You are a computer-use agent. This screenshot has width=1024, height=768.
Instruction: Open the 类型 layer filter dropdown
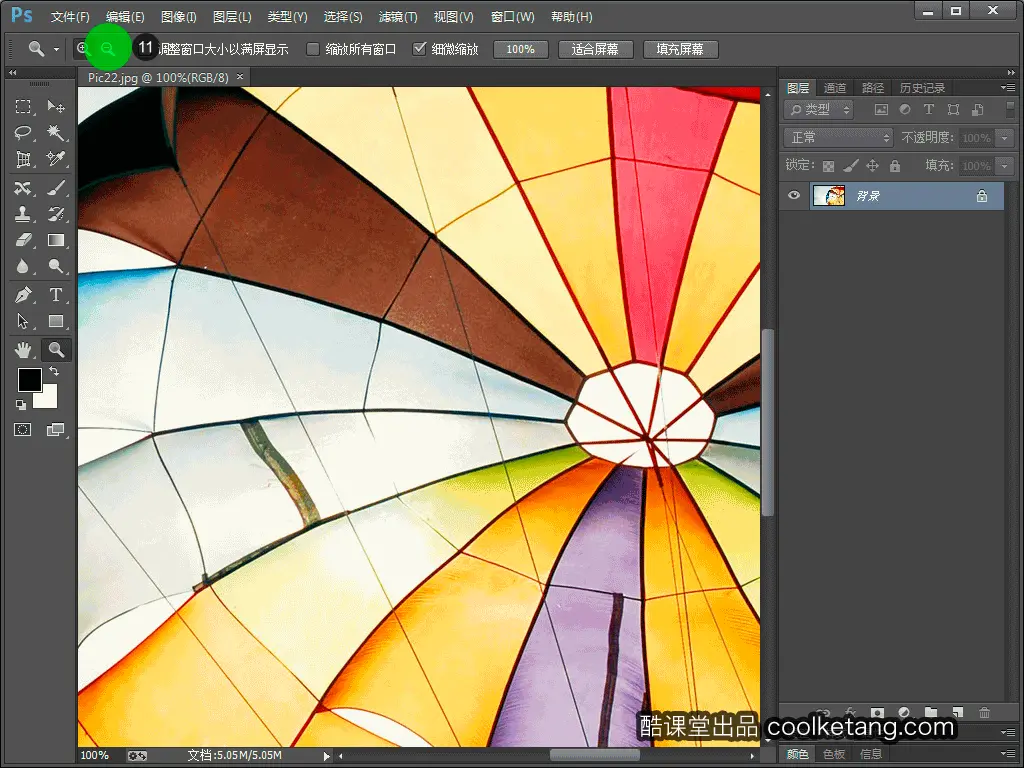[x=819, y=110]
